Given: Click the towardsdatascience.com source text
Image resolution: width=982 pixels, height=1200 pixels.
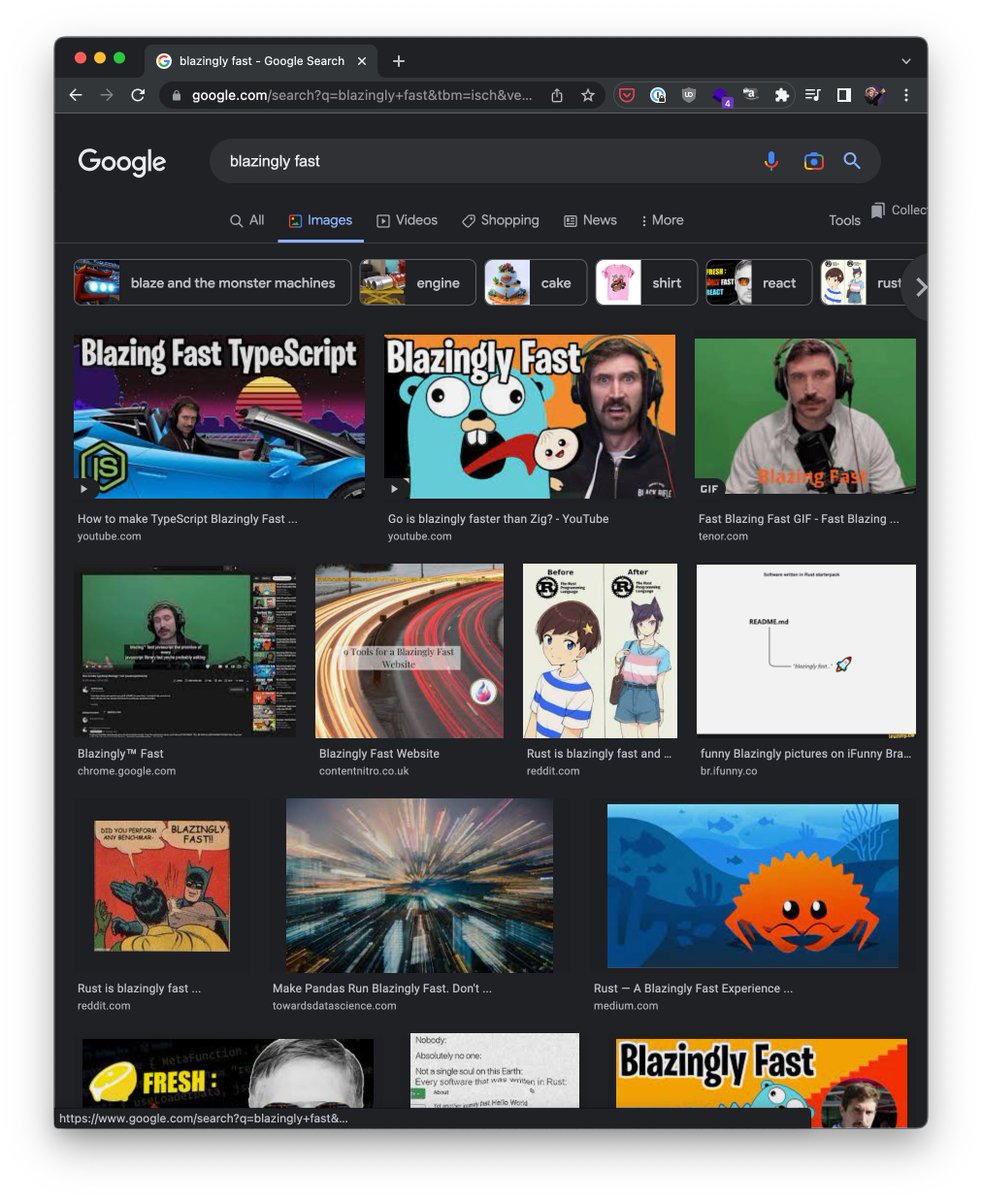Looking at the screenshot, I should click(334, 1005).
